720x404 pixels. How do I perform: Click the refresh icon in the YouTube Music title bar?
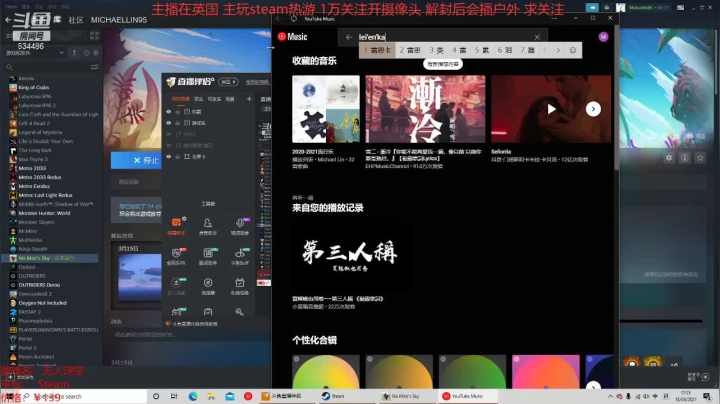pyautogui.click(x=294, y=18)
